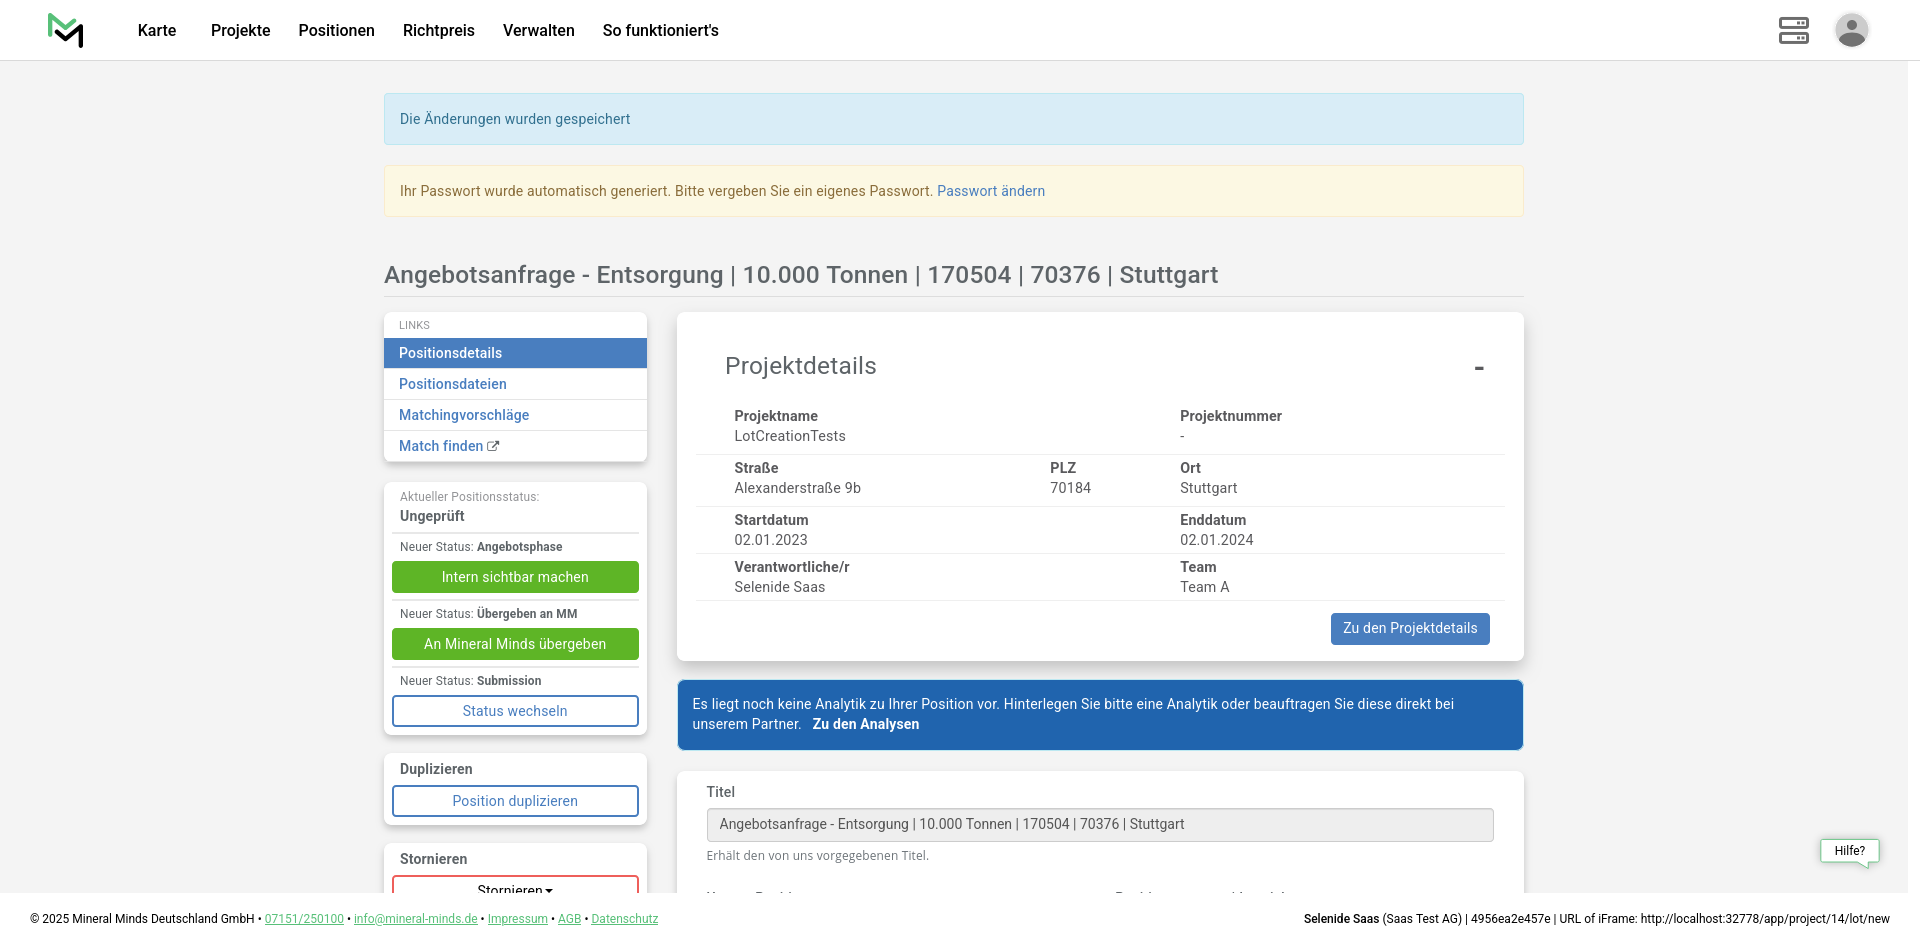Screen dimensions: 1920x943
Task: Open the Verwalten navigation menu
Action: coord(538,30)
